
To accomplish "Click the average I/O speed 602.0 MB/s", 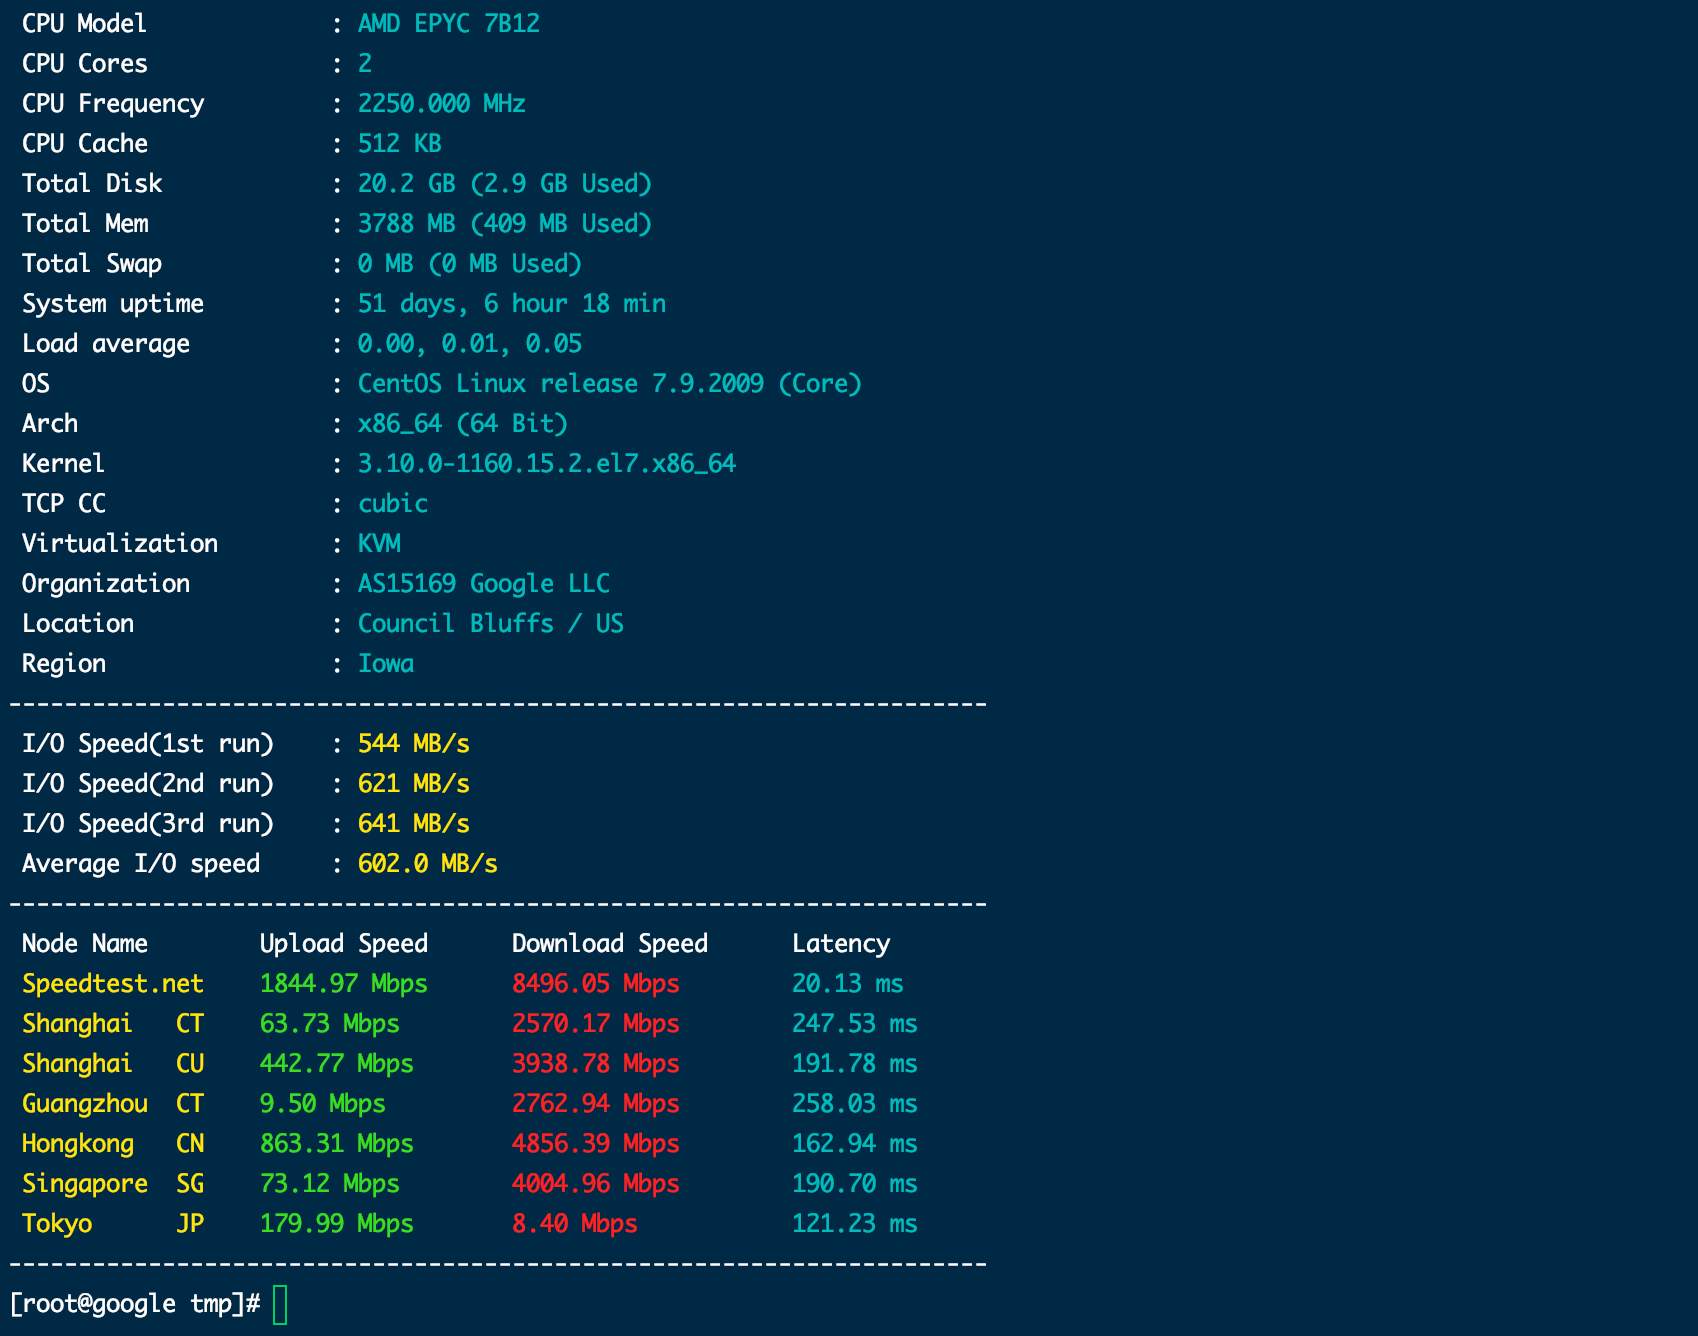I will 427,864.
